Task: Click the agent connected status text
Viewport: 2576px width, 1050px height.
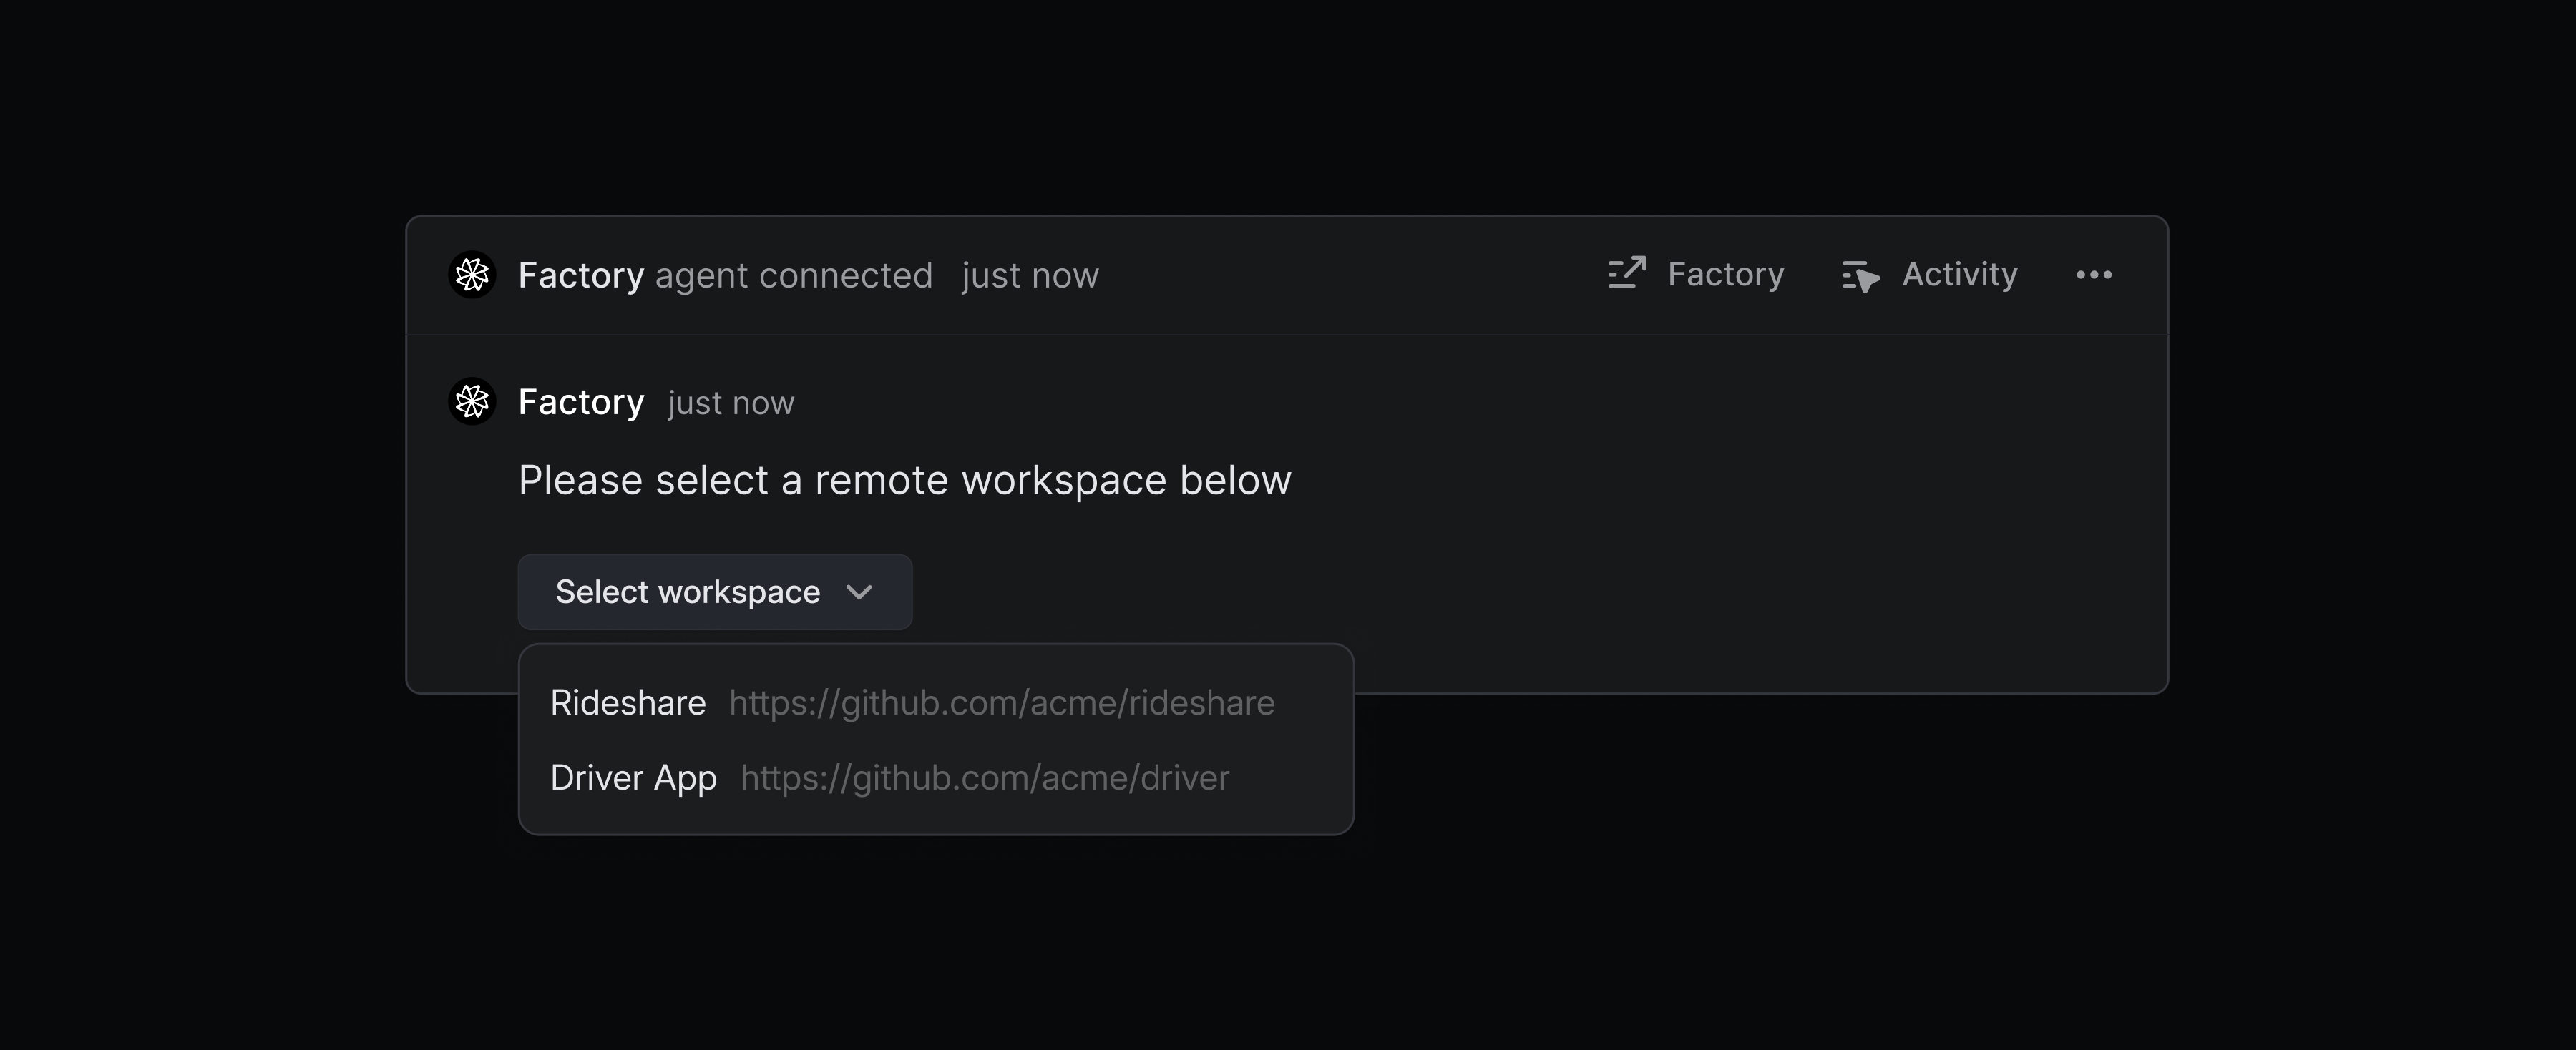Action: (793, 275)
